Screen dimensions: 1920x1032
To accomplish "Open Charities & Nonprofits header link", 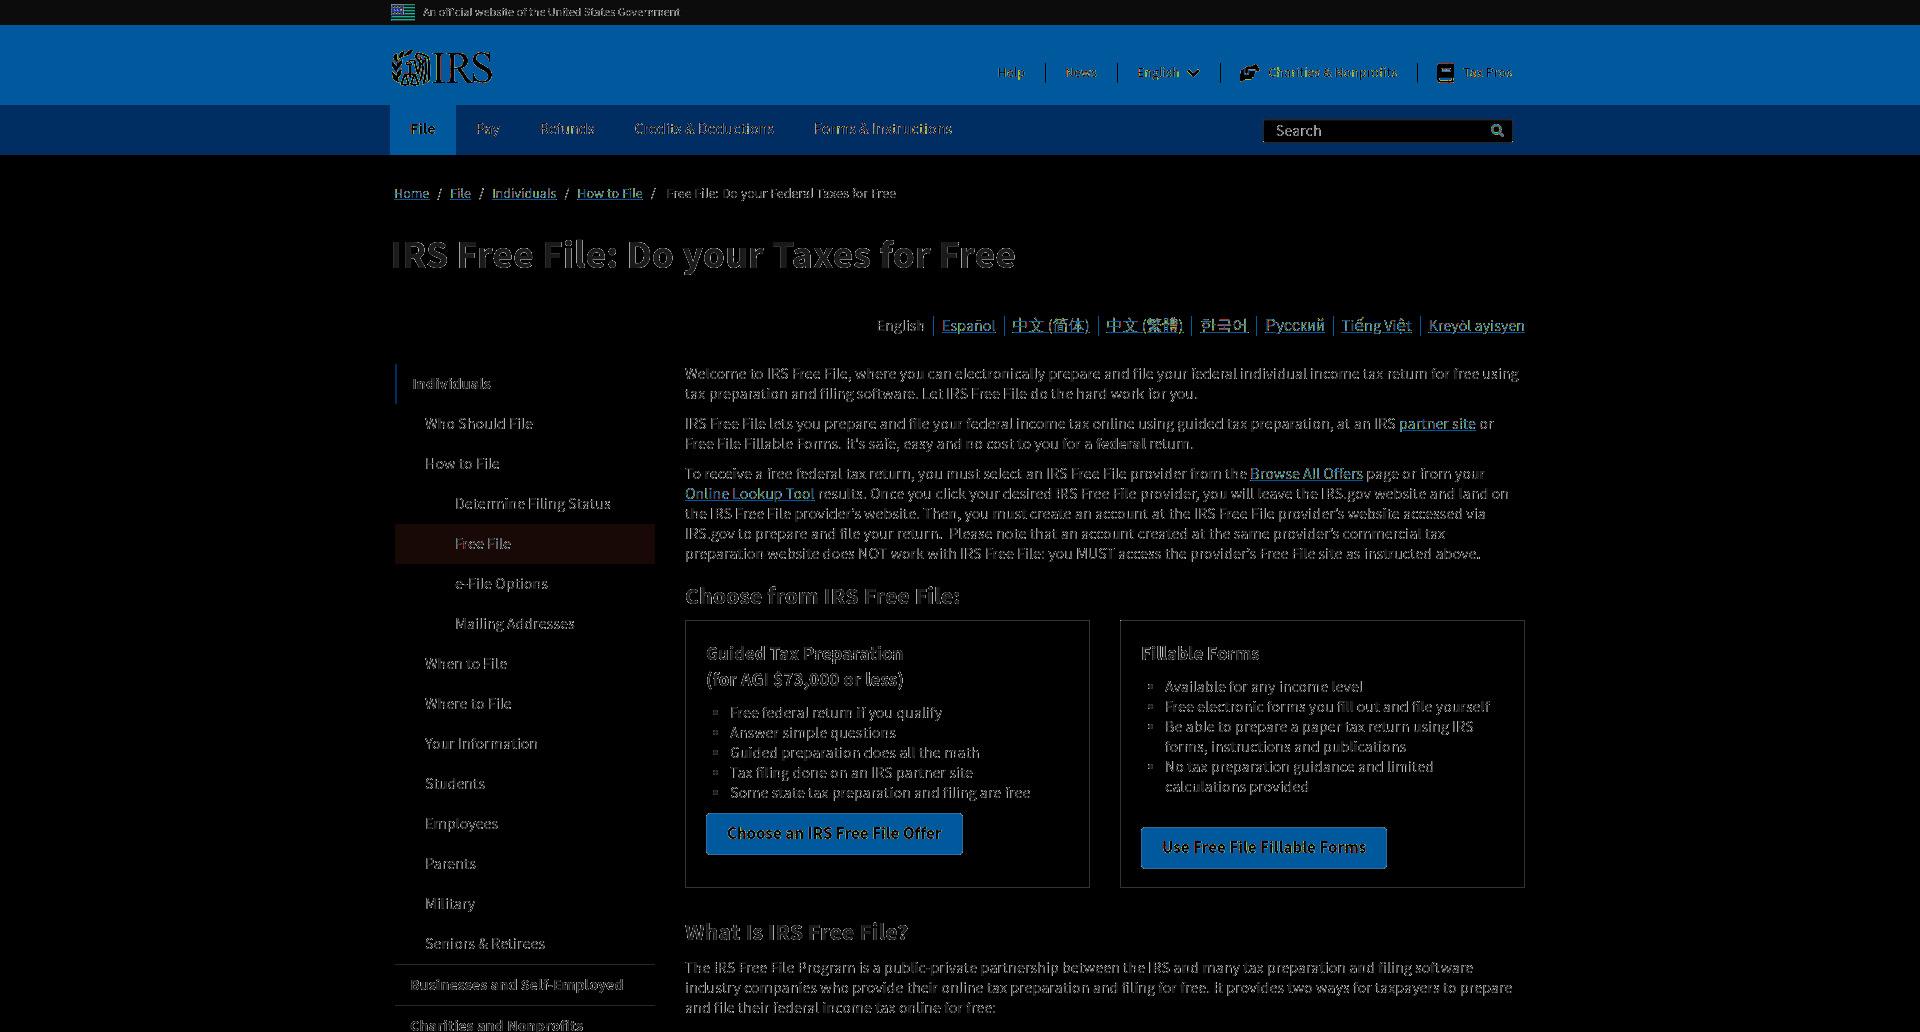I will 1332,73.
